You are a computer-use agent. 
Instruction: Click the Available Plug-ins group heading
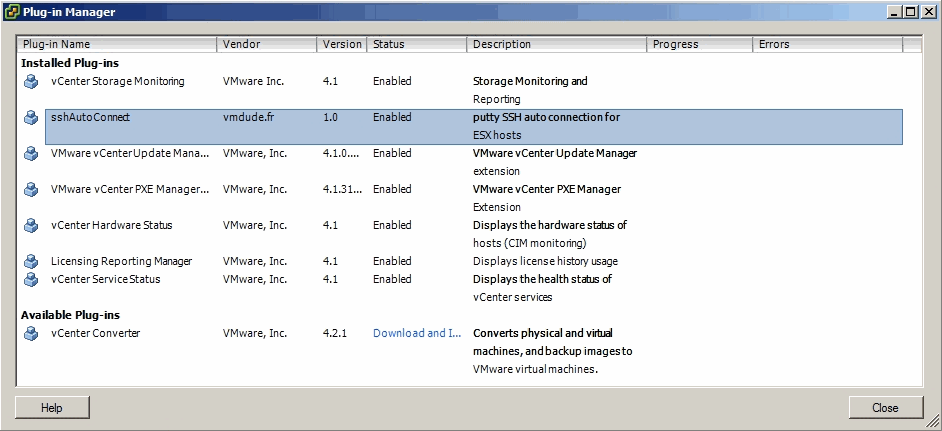point(70,315)
